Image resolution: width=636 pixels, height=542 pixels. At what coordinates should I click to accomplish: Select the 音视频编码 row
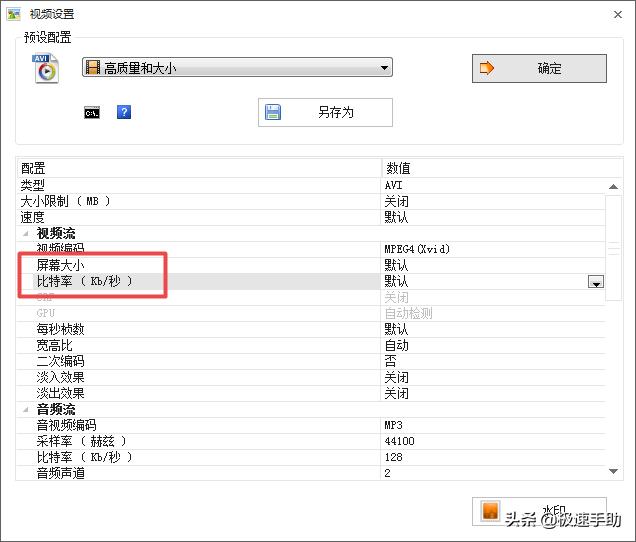(311, 425)
